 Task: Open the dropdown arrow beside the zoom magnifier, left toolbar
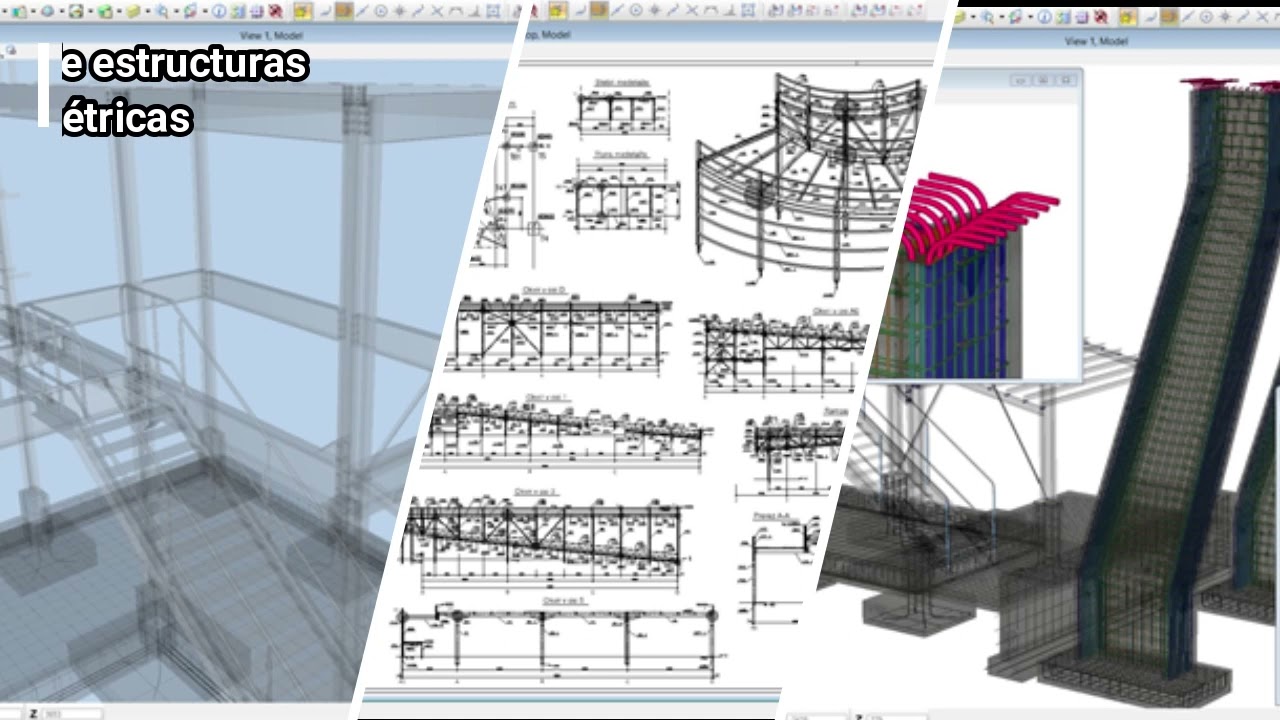175,11
